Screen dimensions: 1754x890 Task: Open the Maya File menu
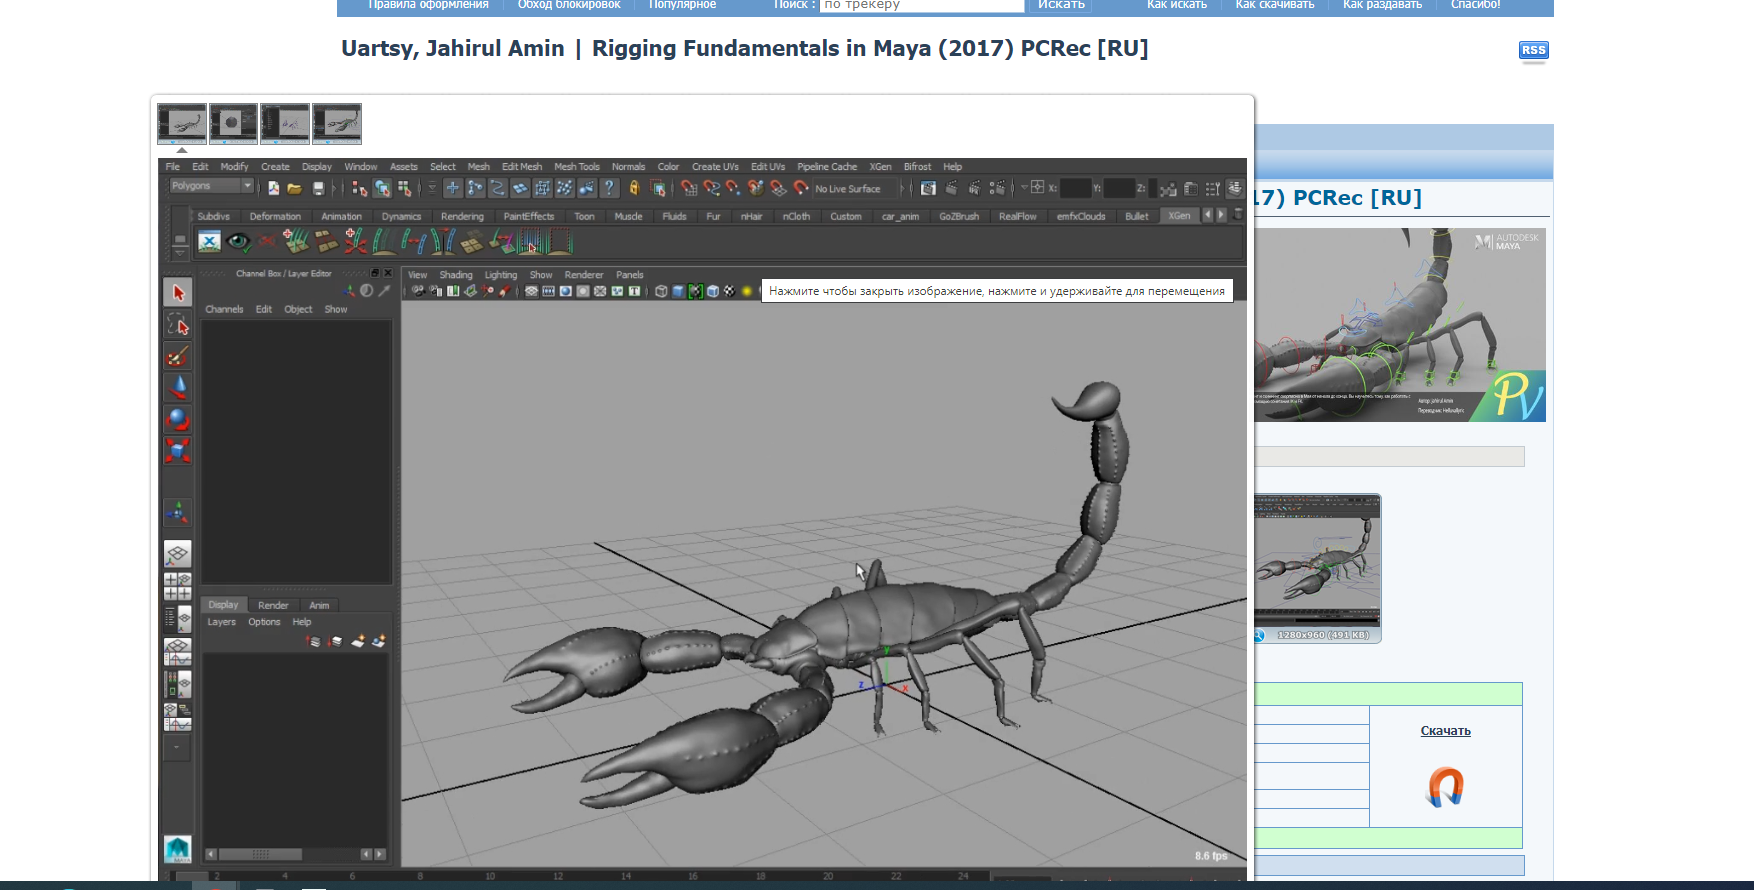coord(173,167)
